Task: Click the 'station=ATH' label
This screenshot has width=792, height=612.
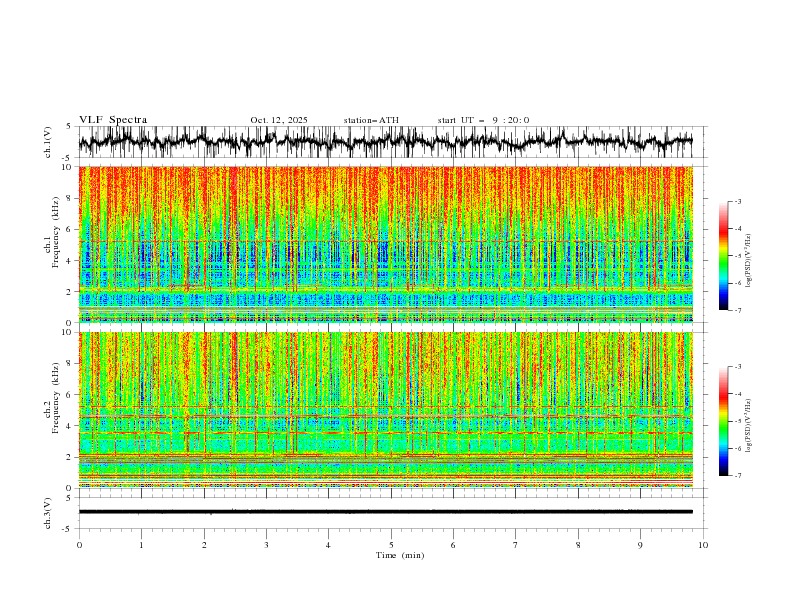Action: [x=371, y=120]
